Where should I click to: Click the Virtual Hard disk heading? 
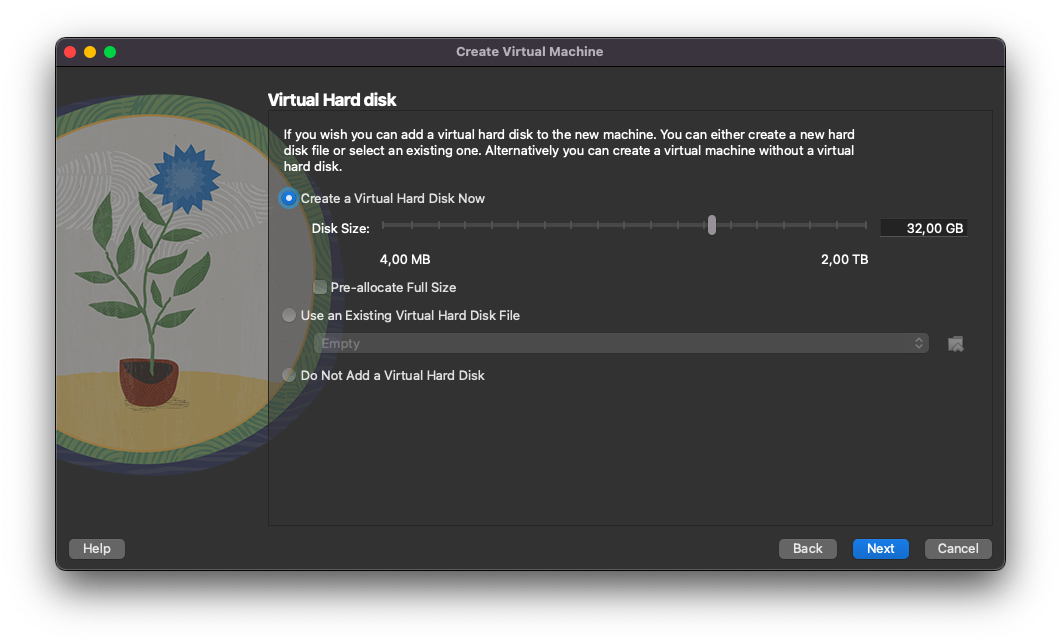(332, 100)
